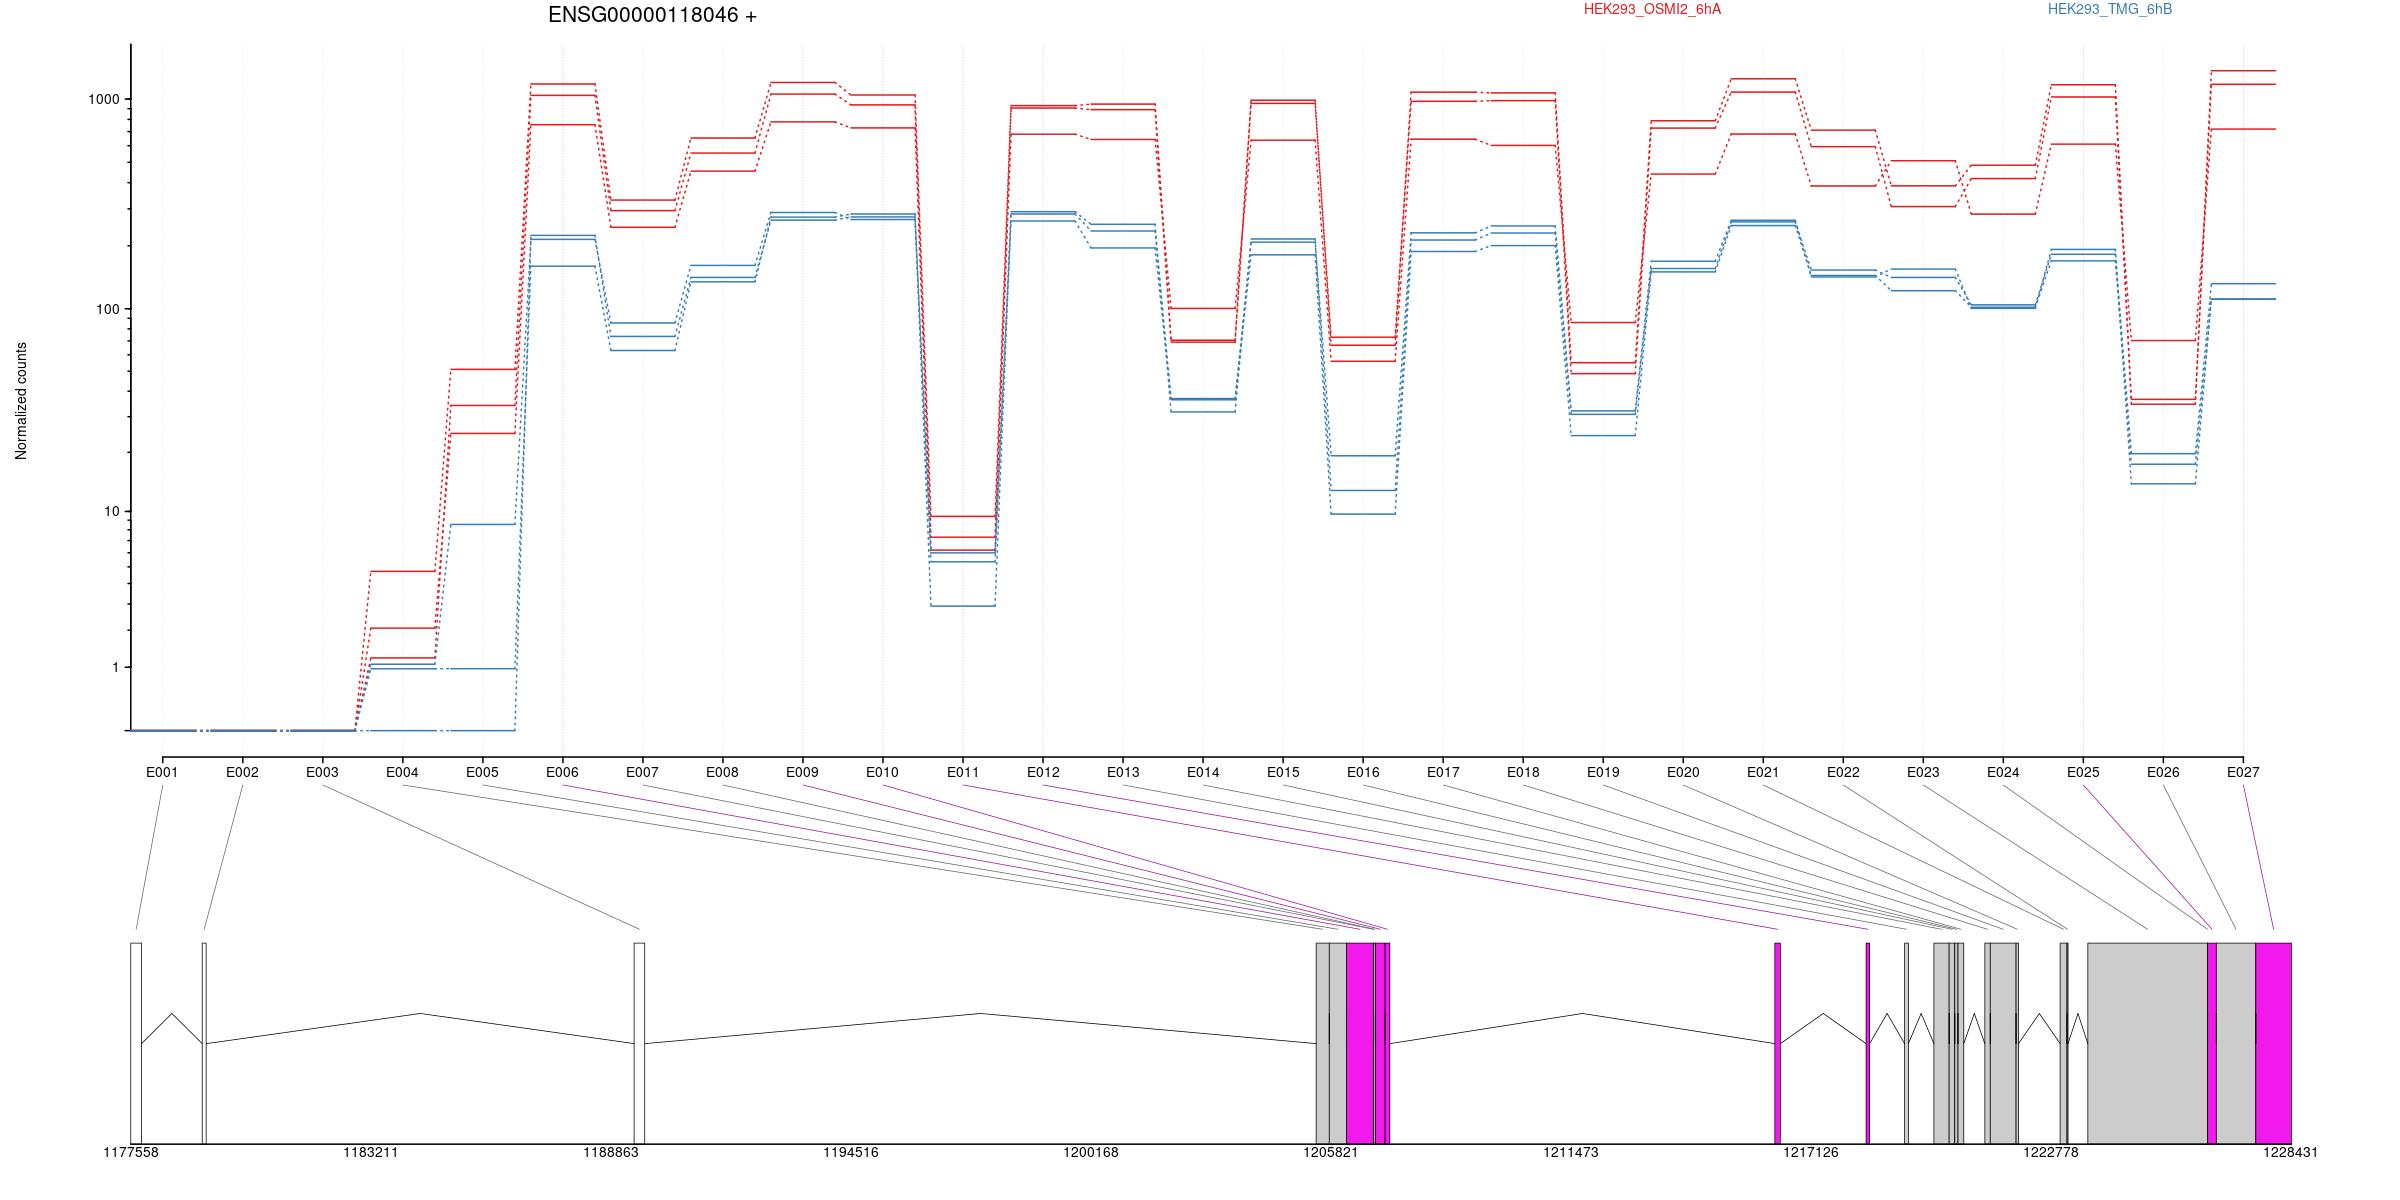Select exon bin label E009

click(802, 772)
